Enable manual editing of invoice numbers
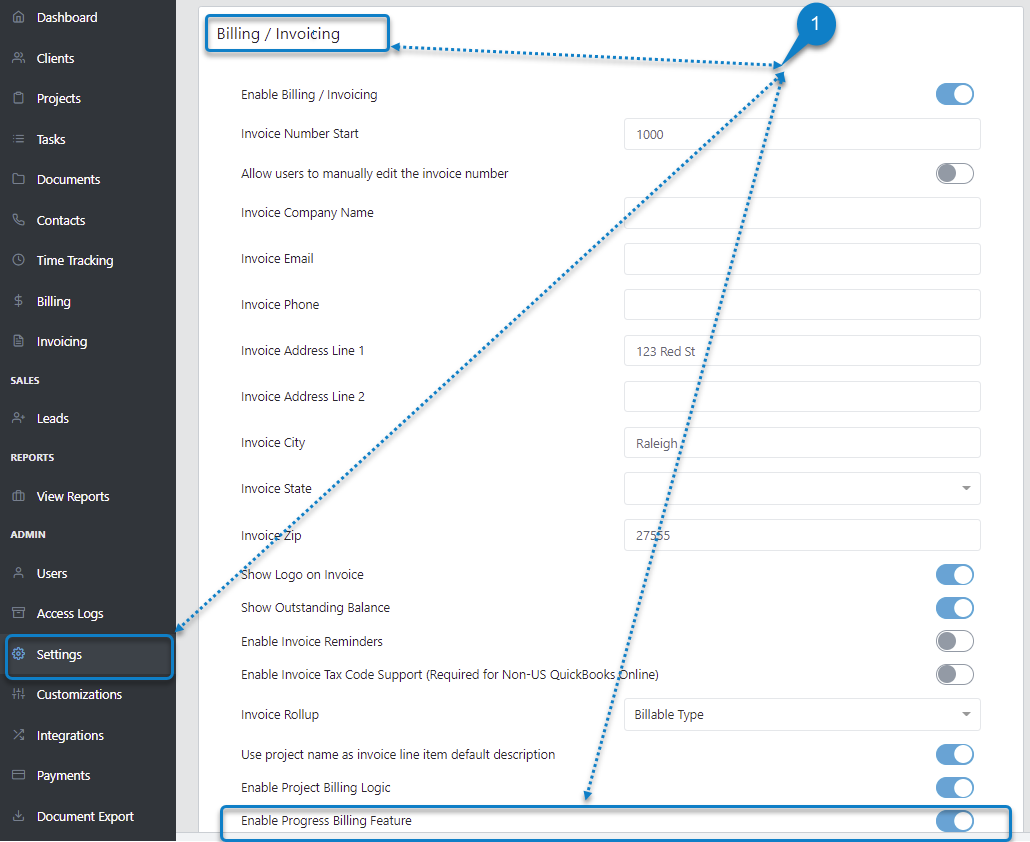This screenshot has width=1030, height=842. pyautogui.click(x=954, y=172)
